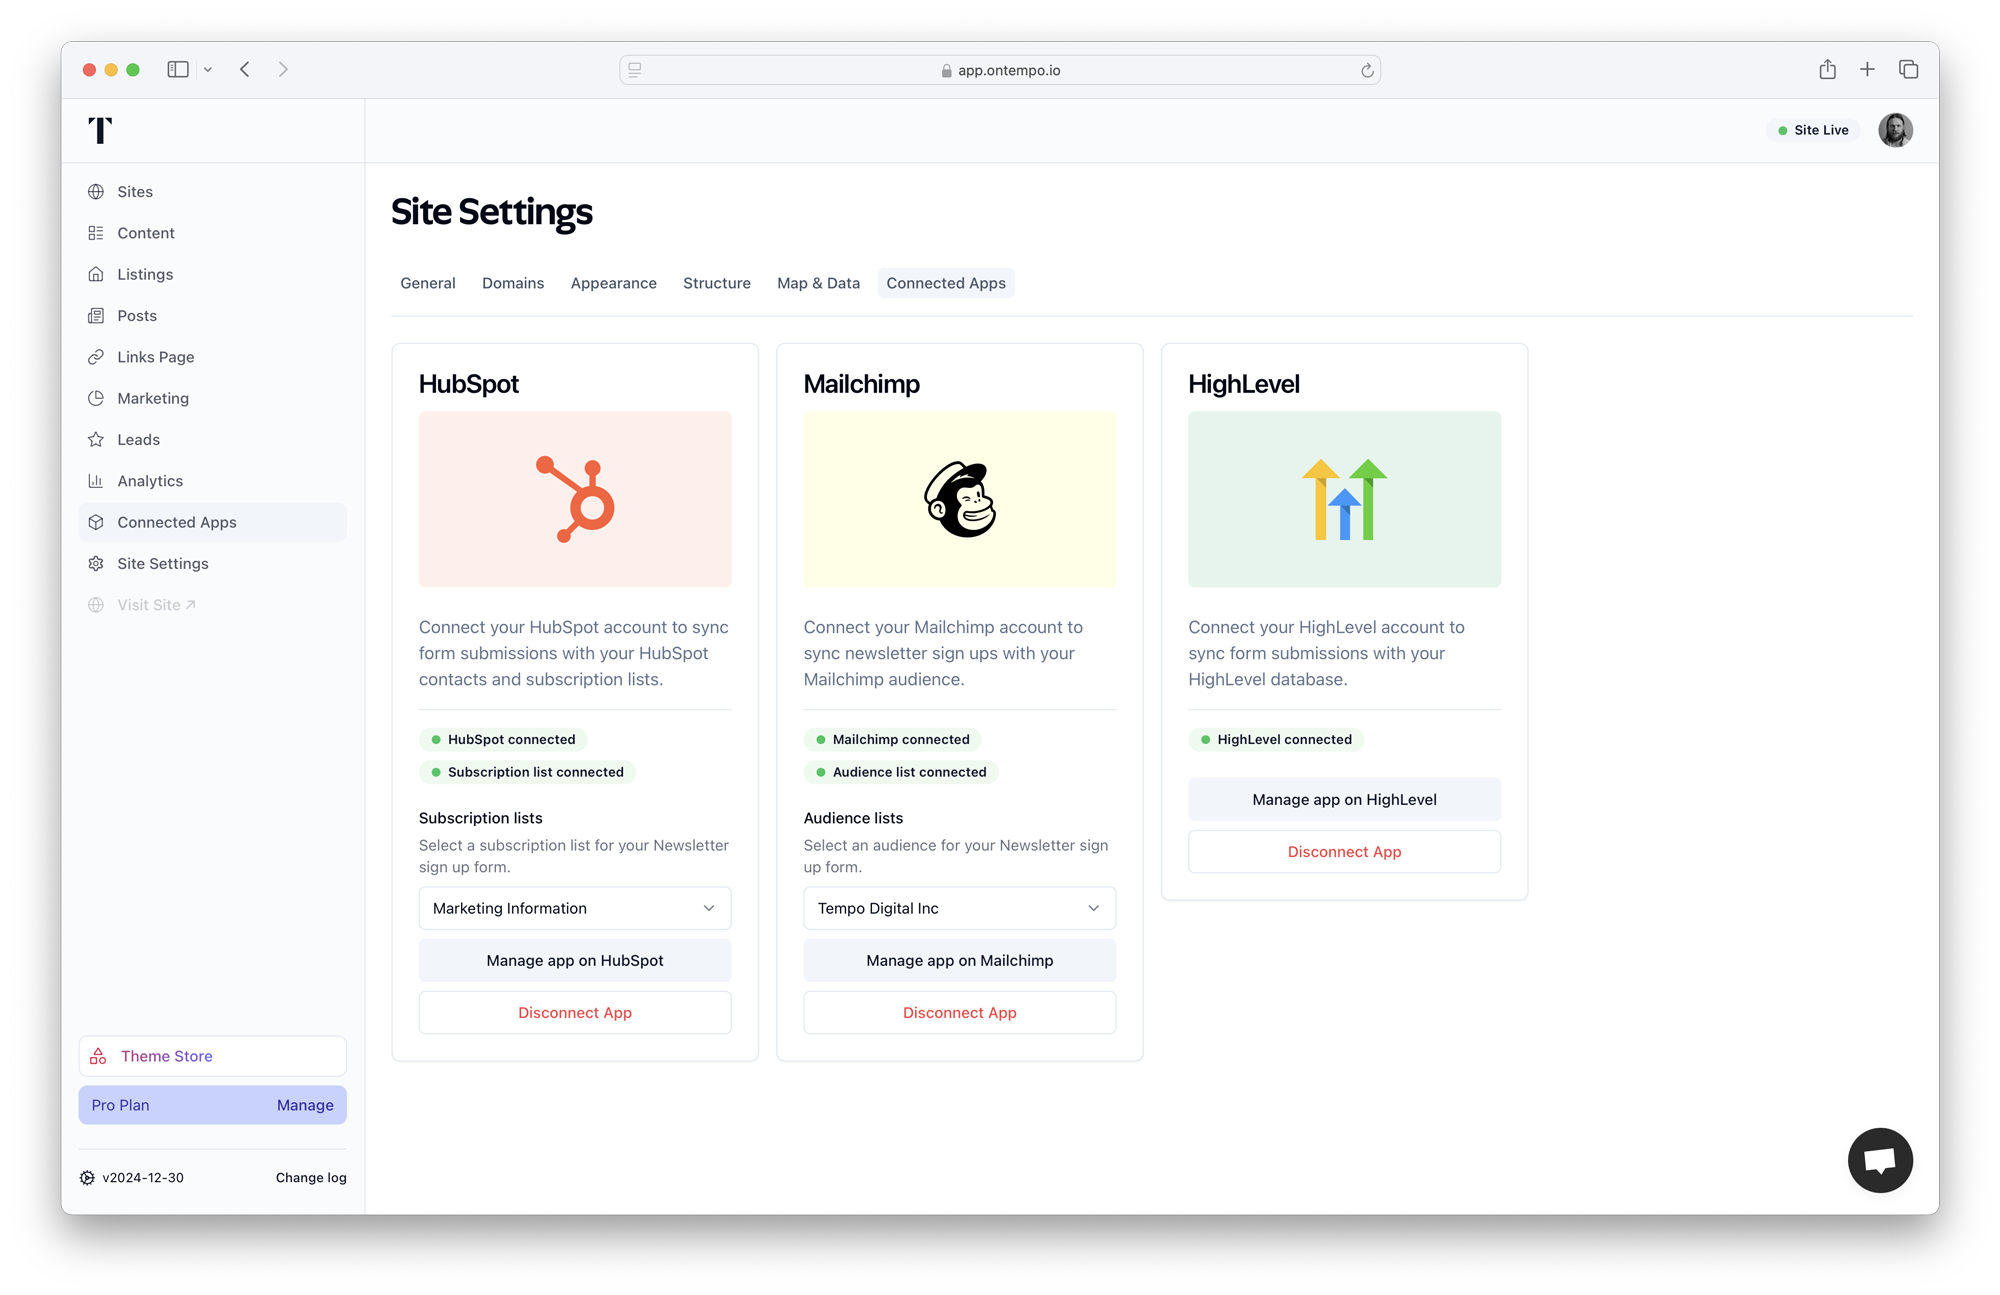Open the Marketing Information subscription dropdown
The height and width of the screenshot is (1295, 2000).
pyautogui.click(x=575, y=908)
